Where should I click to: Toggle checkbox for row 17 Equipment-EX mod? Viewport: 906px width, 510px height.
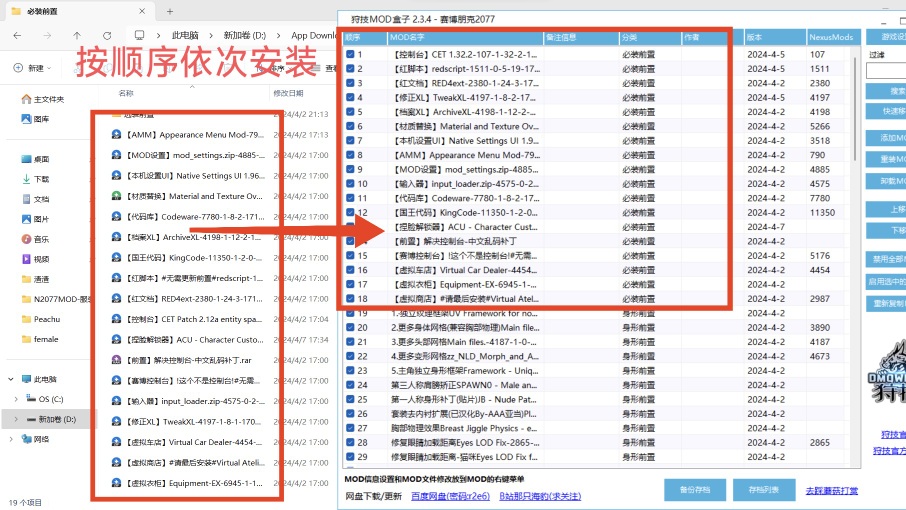350,284
